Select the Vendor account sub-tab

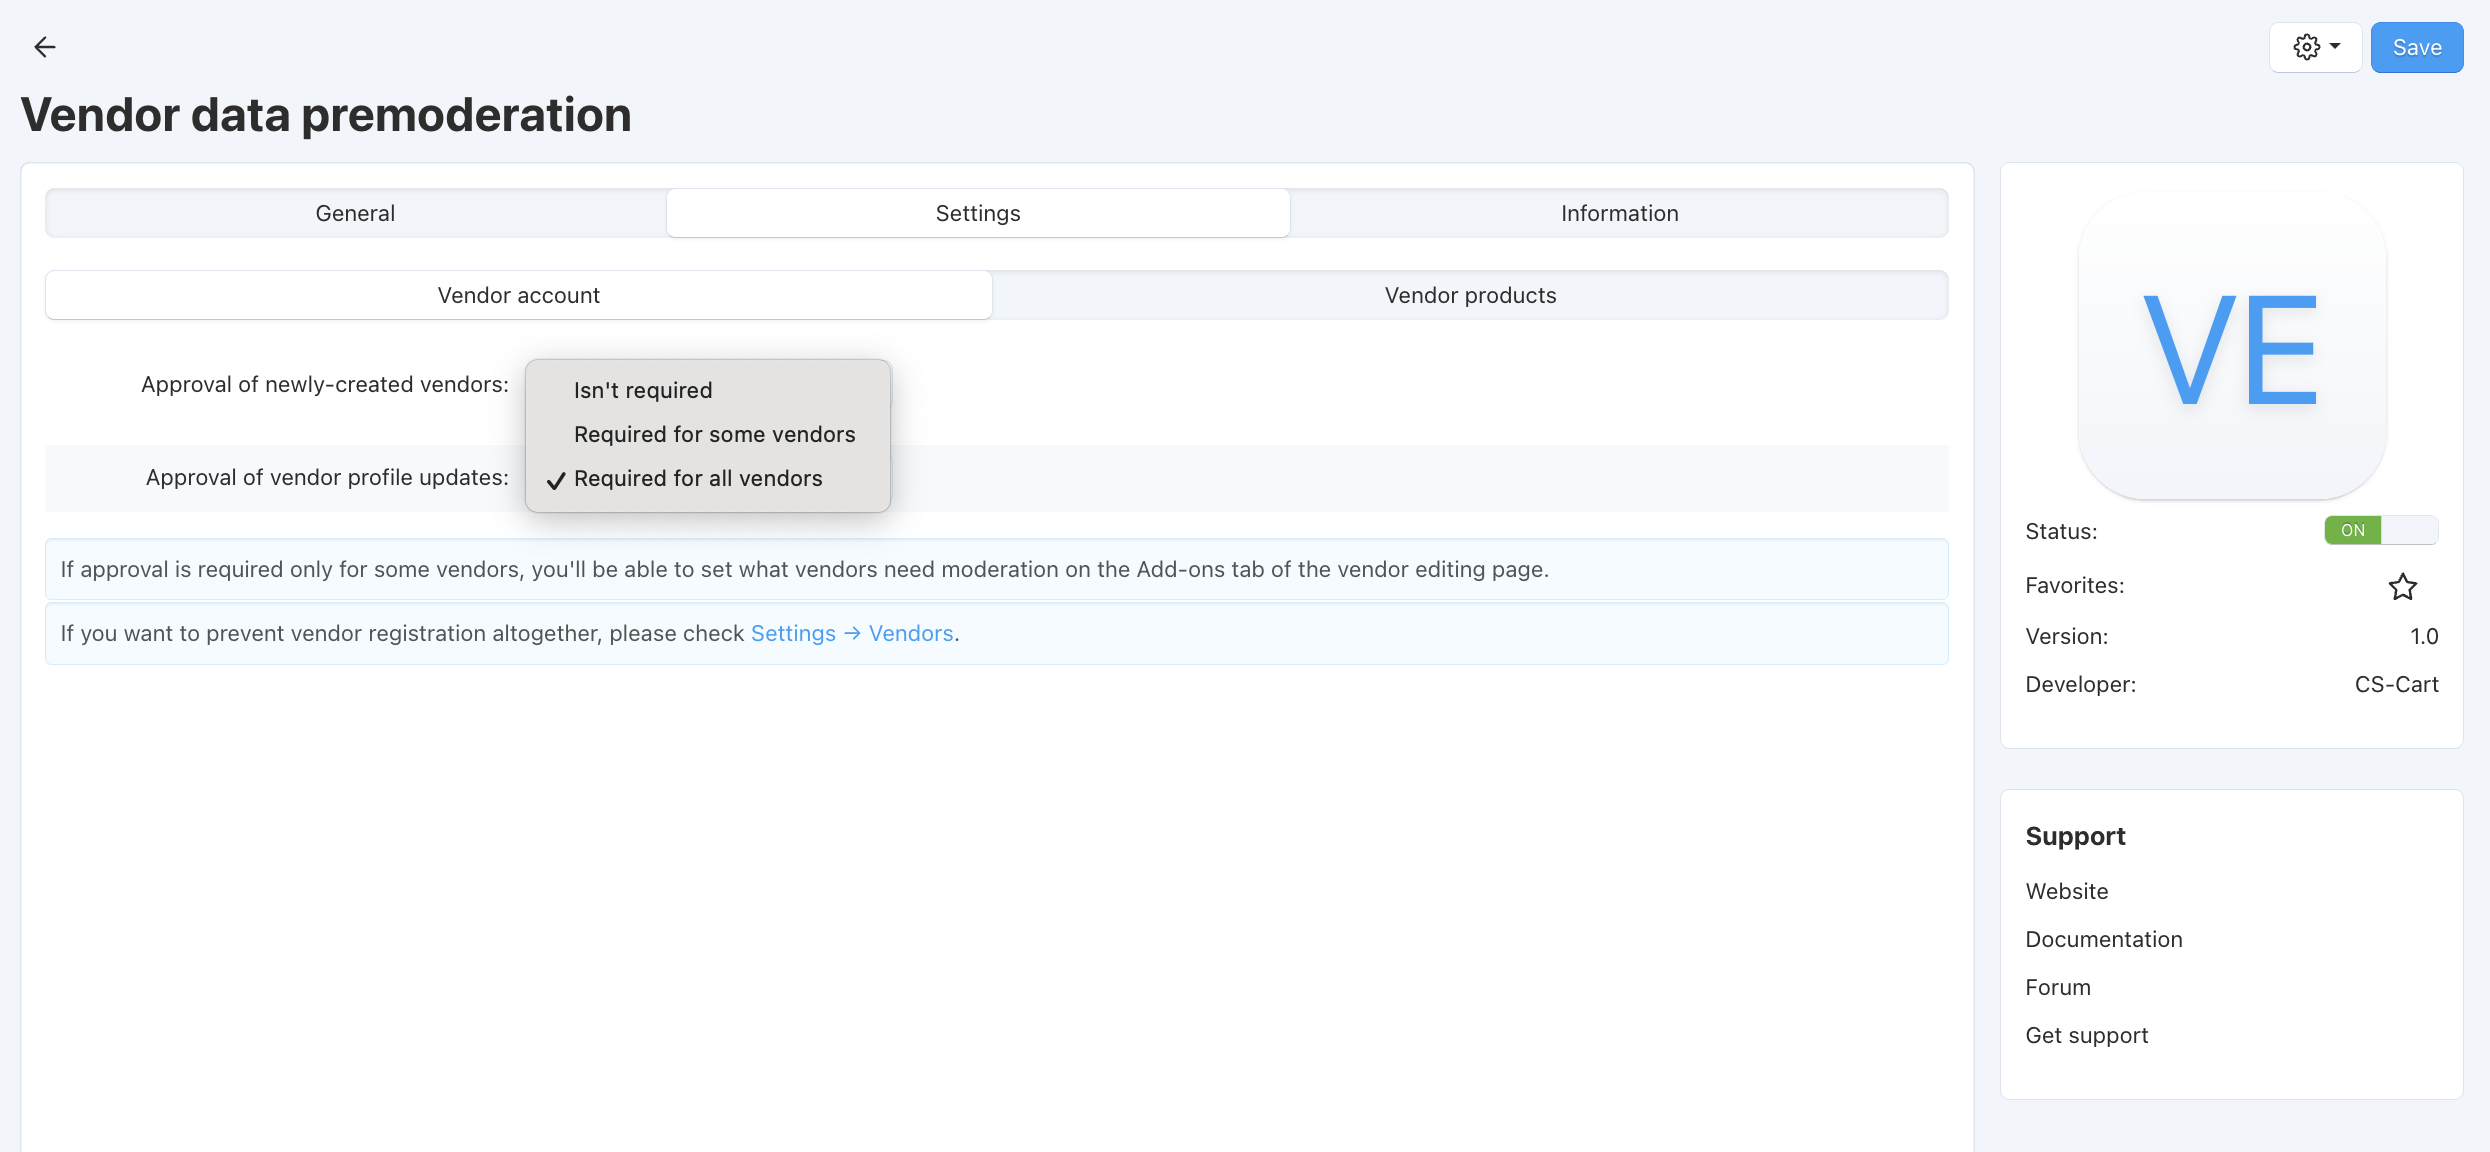pyautogui.click(x=519, y=295)
